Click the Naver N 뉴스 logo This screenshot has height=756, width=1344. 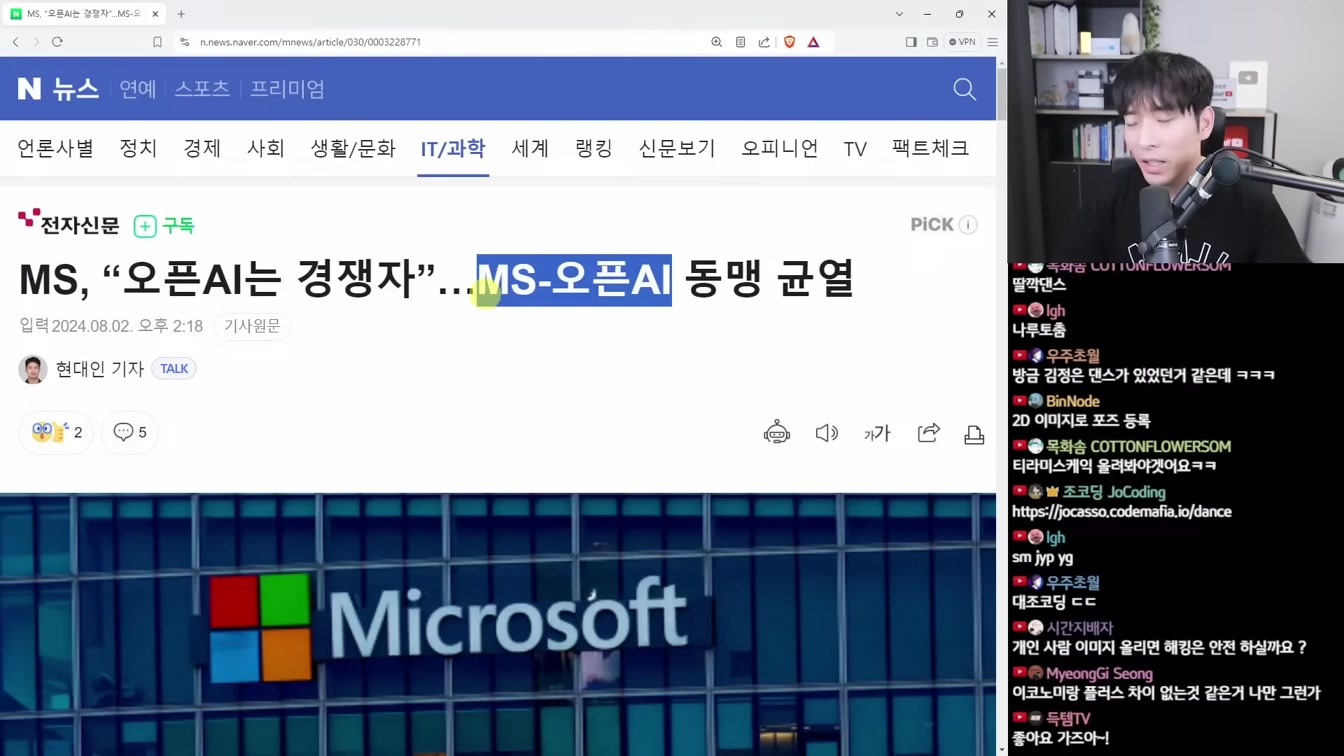(58, 89)
